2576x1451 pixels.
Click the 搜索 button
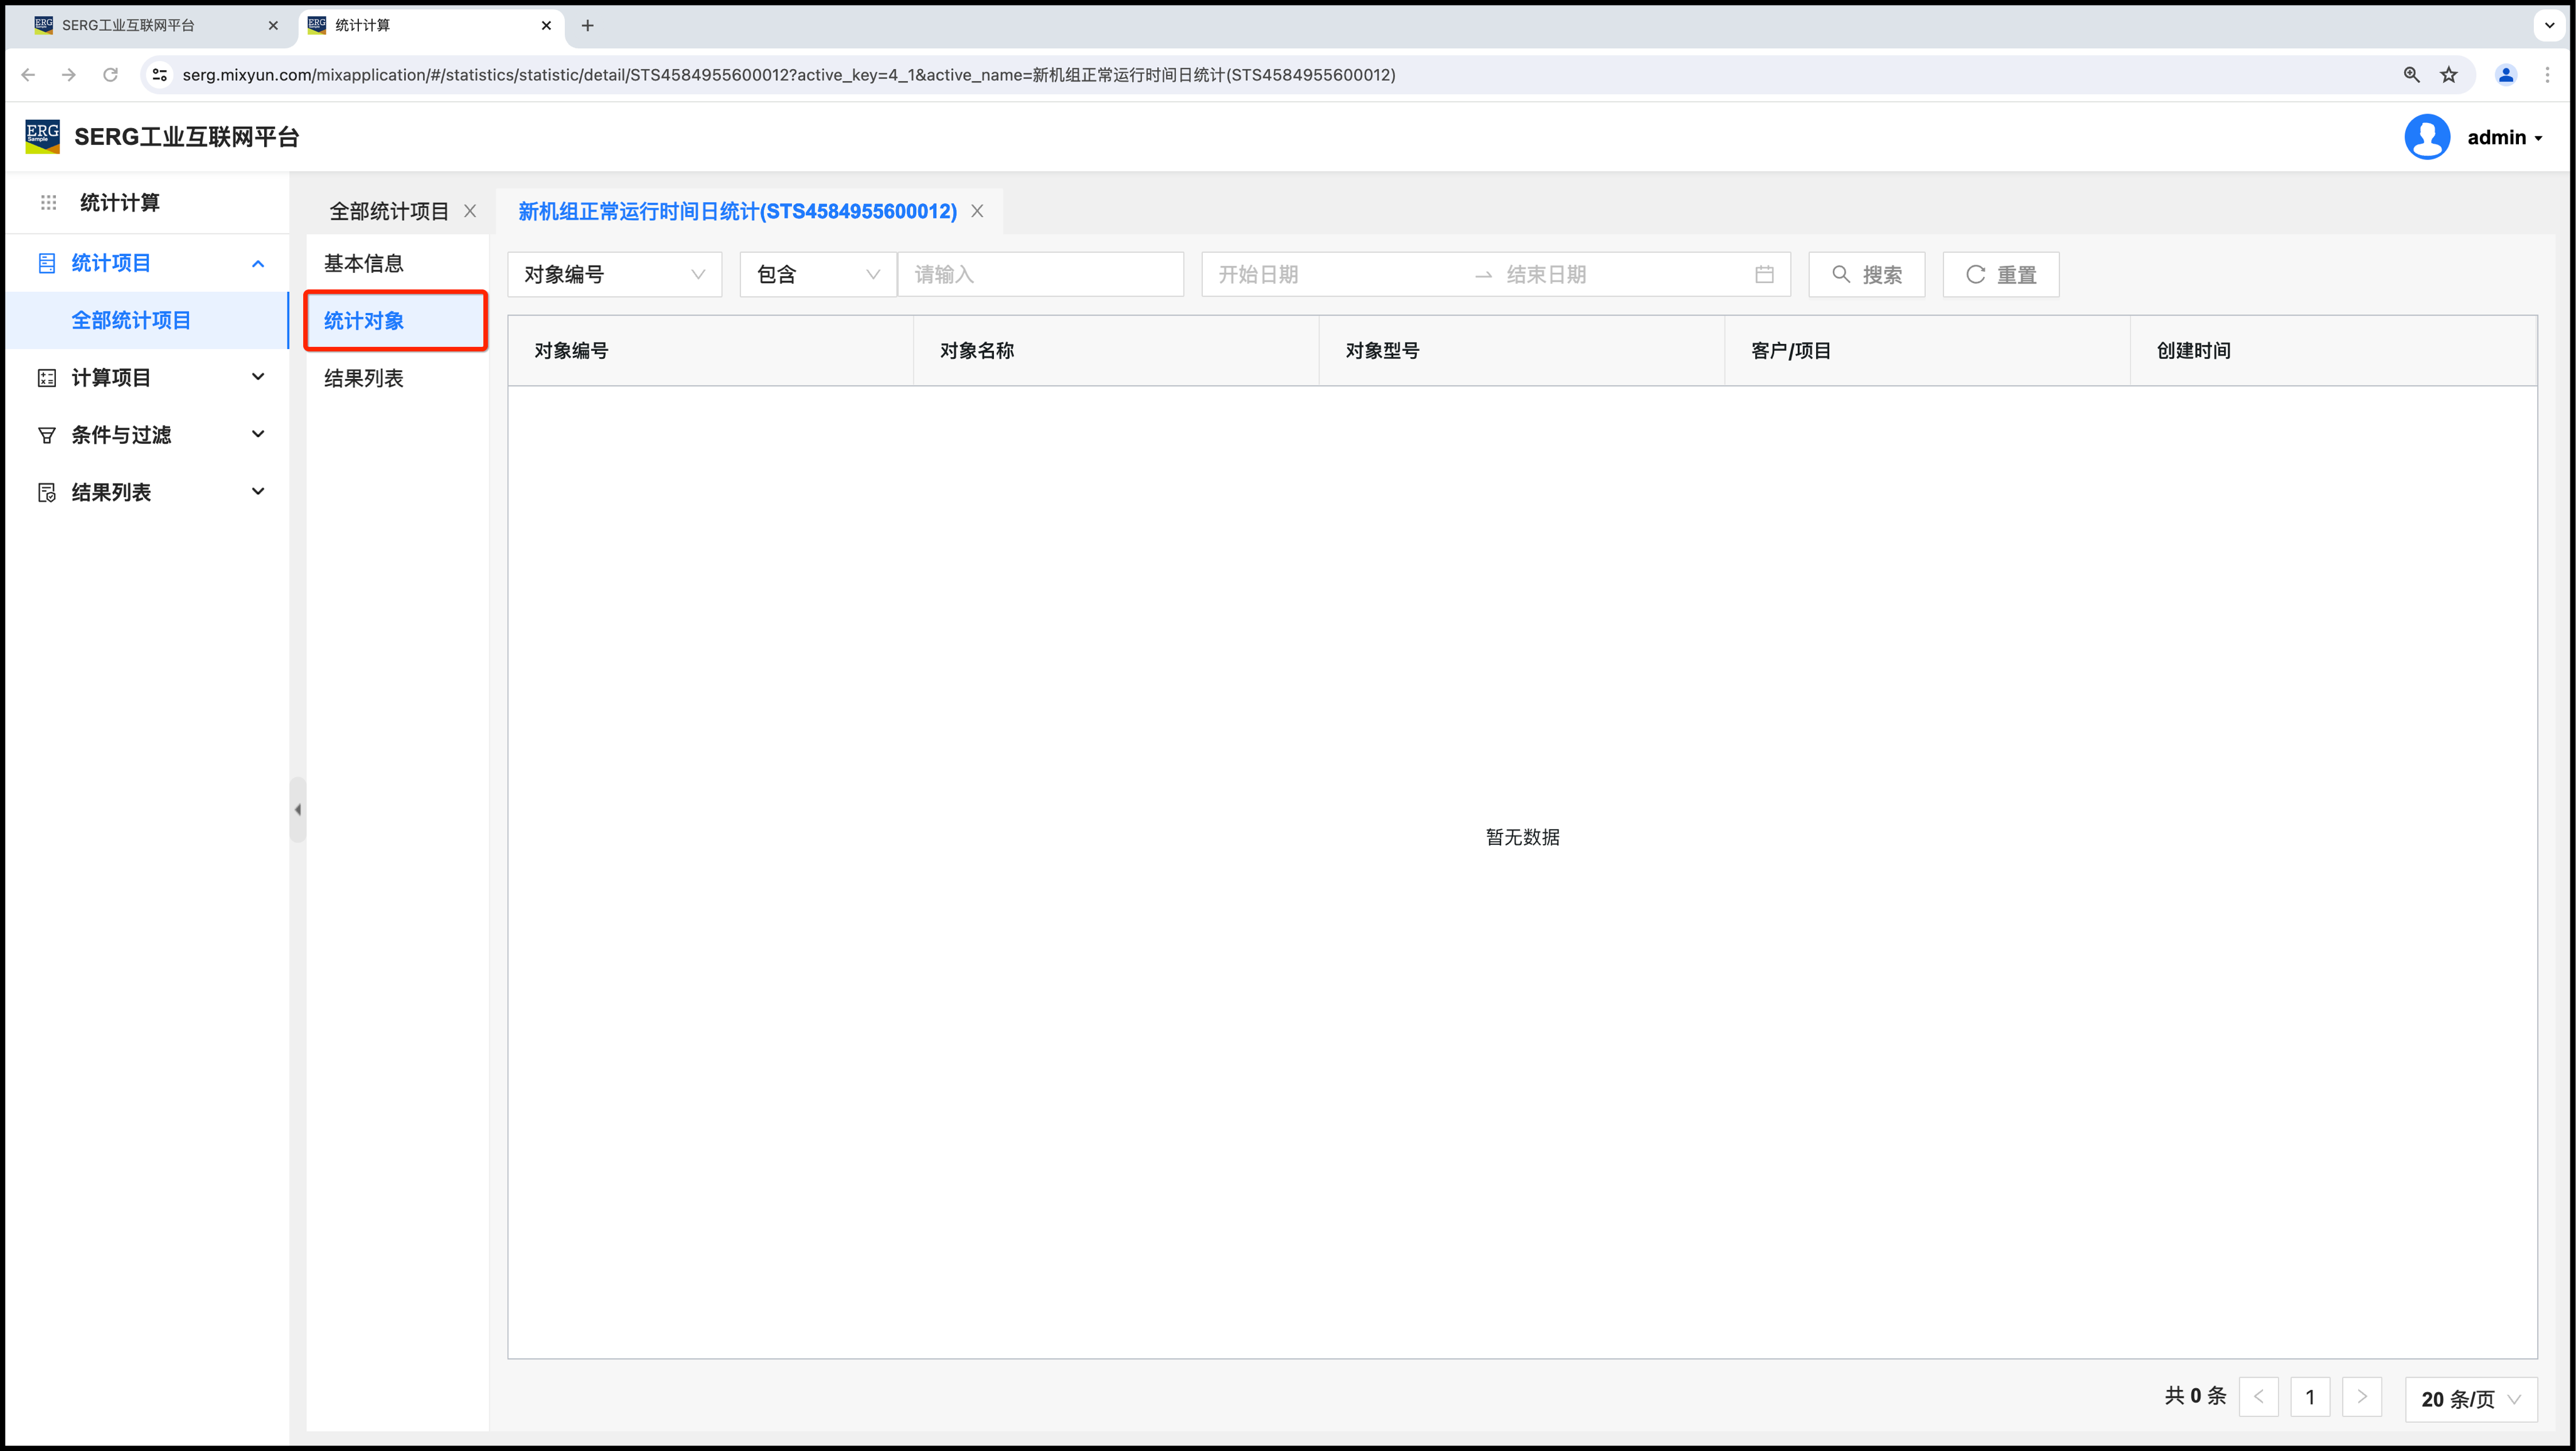coord(1866,274)
